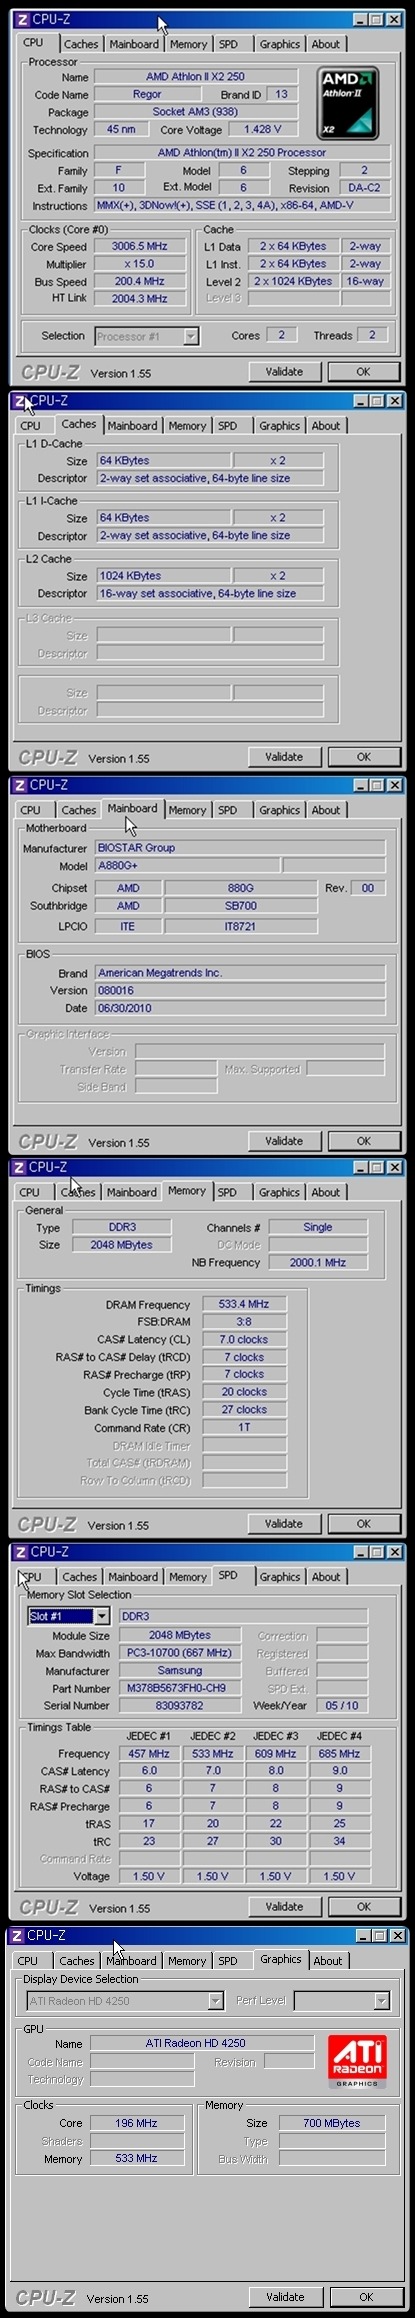This screenshot has height=2318, width=415.
Task: Click Validate in the Caches tab window
Action: [x=284, y=757]
